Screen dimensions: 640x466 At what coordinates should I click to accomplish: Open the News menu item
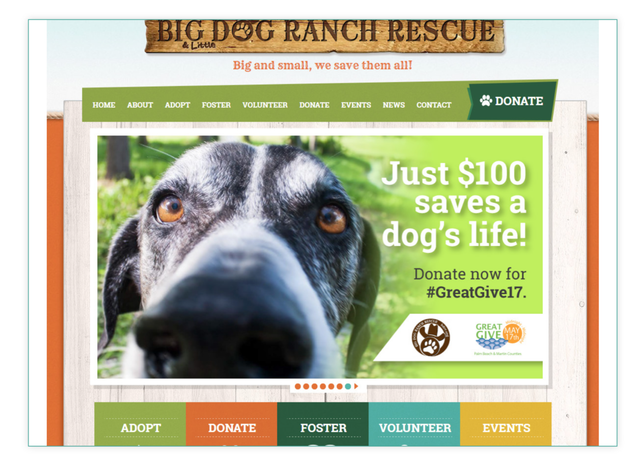(393, 105)
